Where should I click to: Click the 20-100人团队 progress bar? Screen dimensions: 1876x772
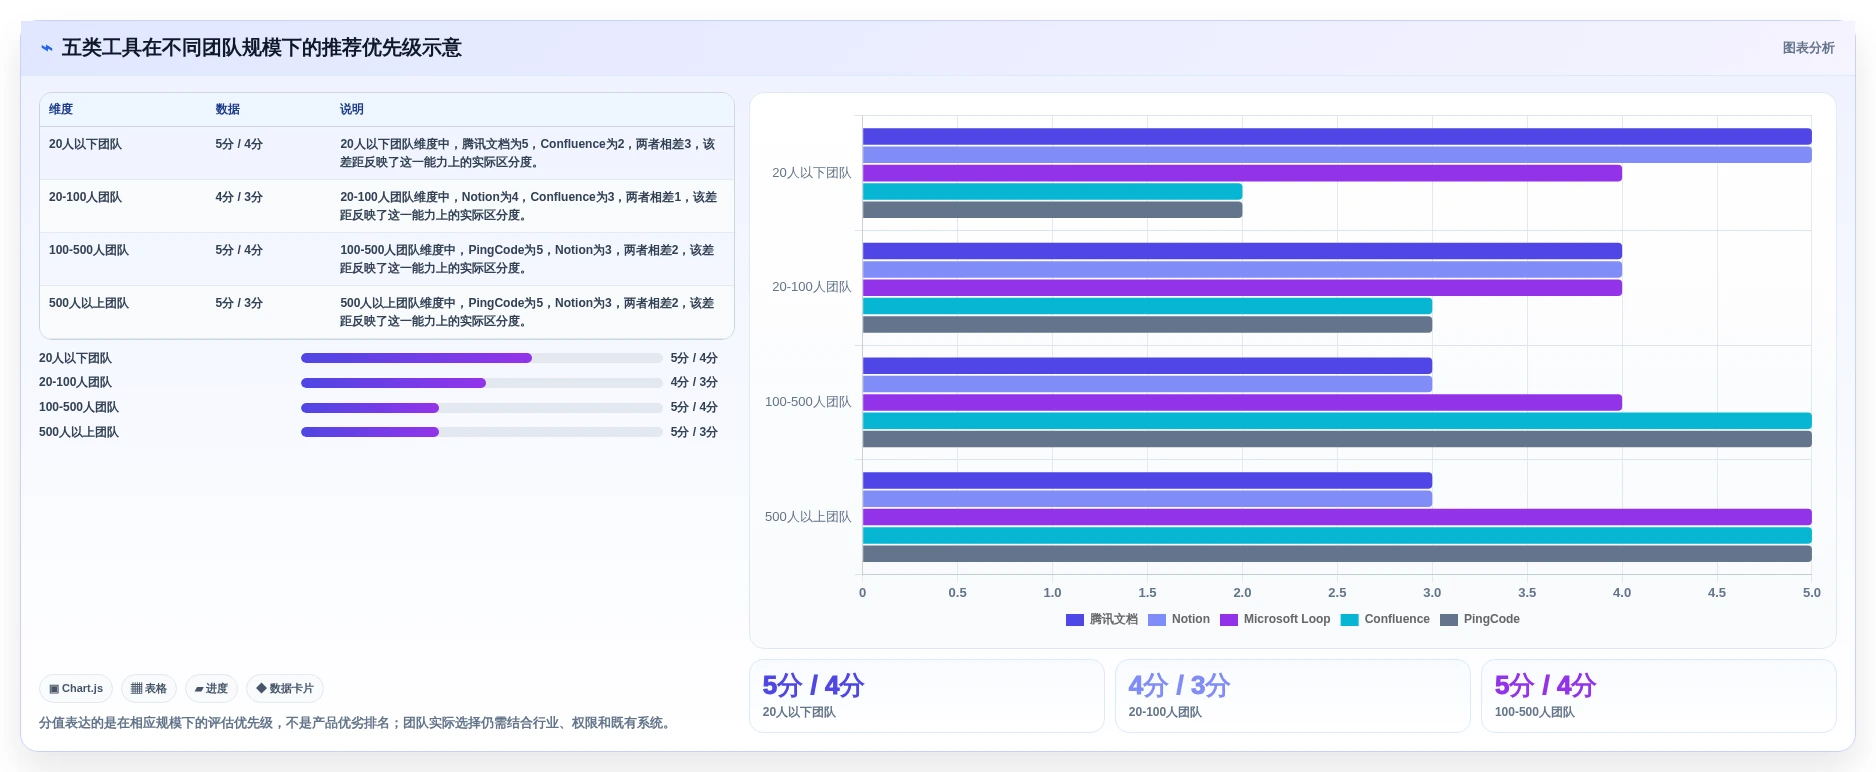[481, 383]
